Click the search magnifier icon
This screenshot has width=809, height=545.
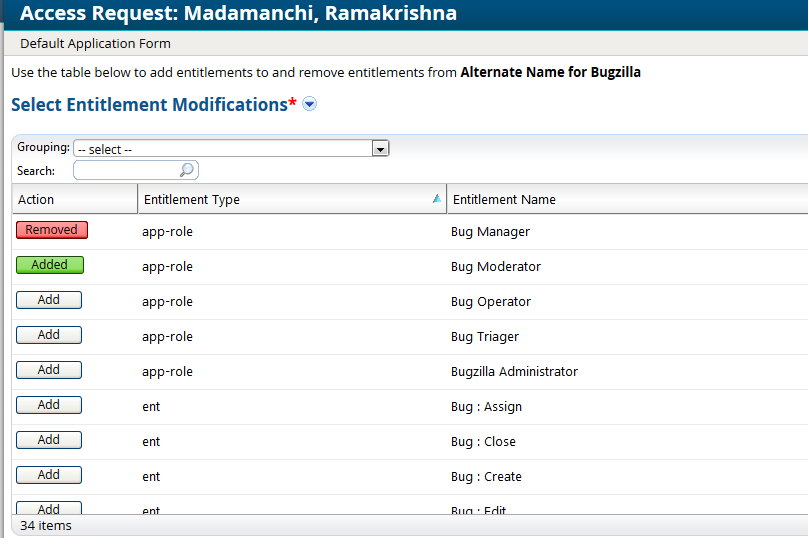[x=186, y=170]
